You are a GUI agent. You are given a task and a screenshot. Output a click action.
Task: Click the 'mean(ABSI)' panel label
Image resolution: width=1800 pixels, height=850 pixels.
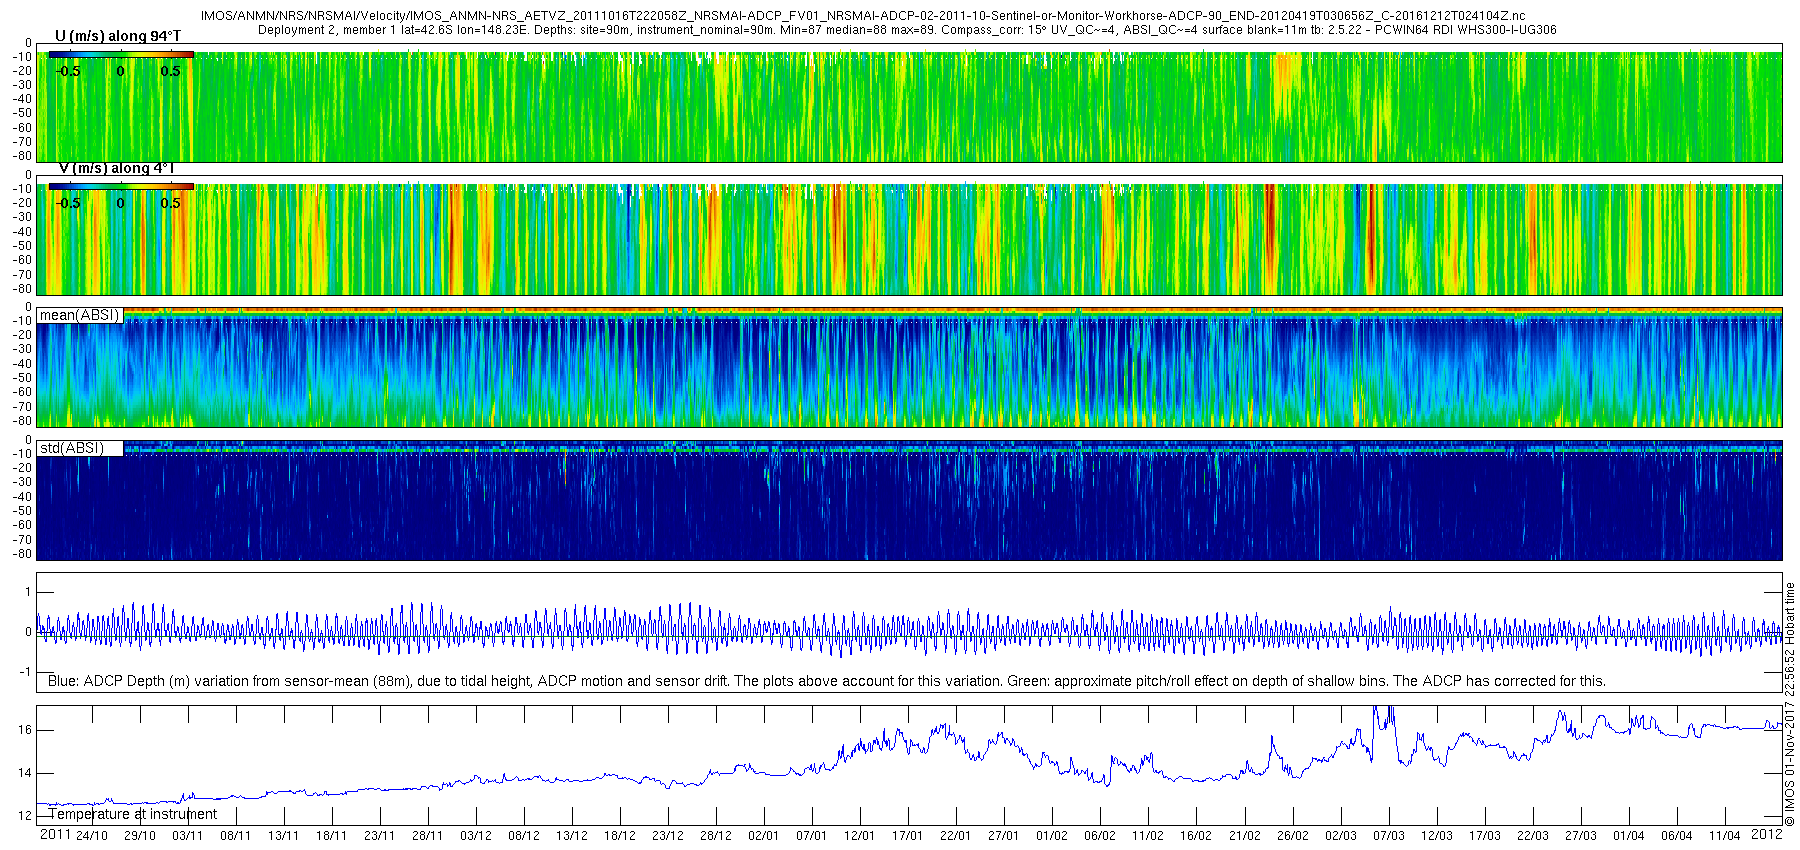click(x=79, y=315)
